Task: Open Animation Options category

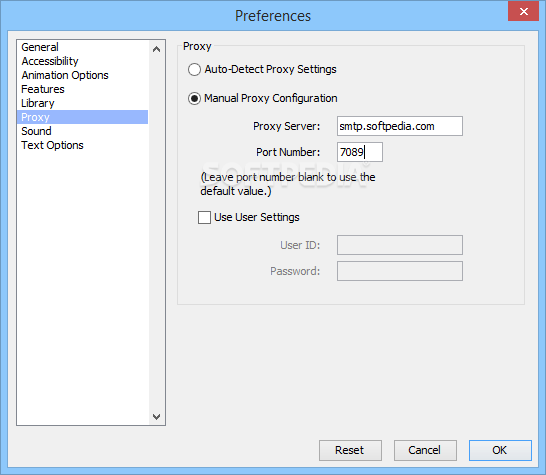Action: tap(83, 75)
